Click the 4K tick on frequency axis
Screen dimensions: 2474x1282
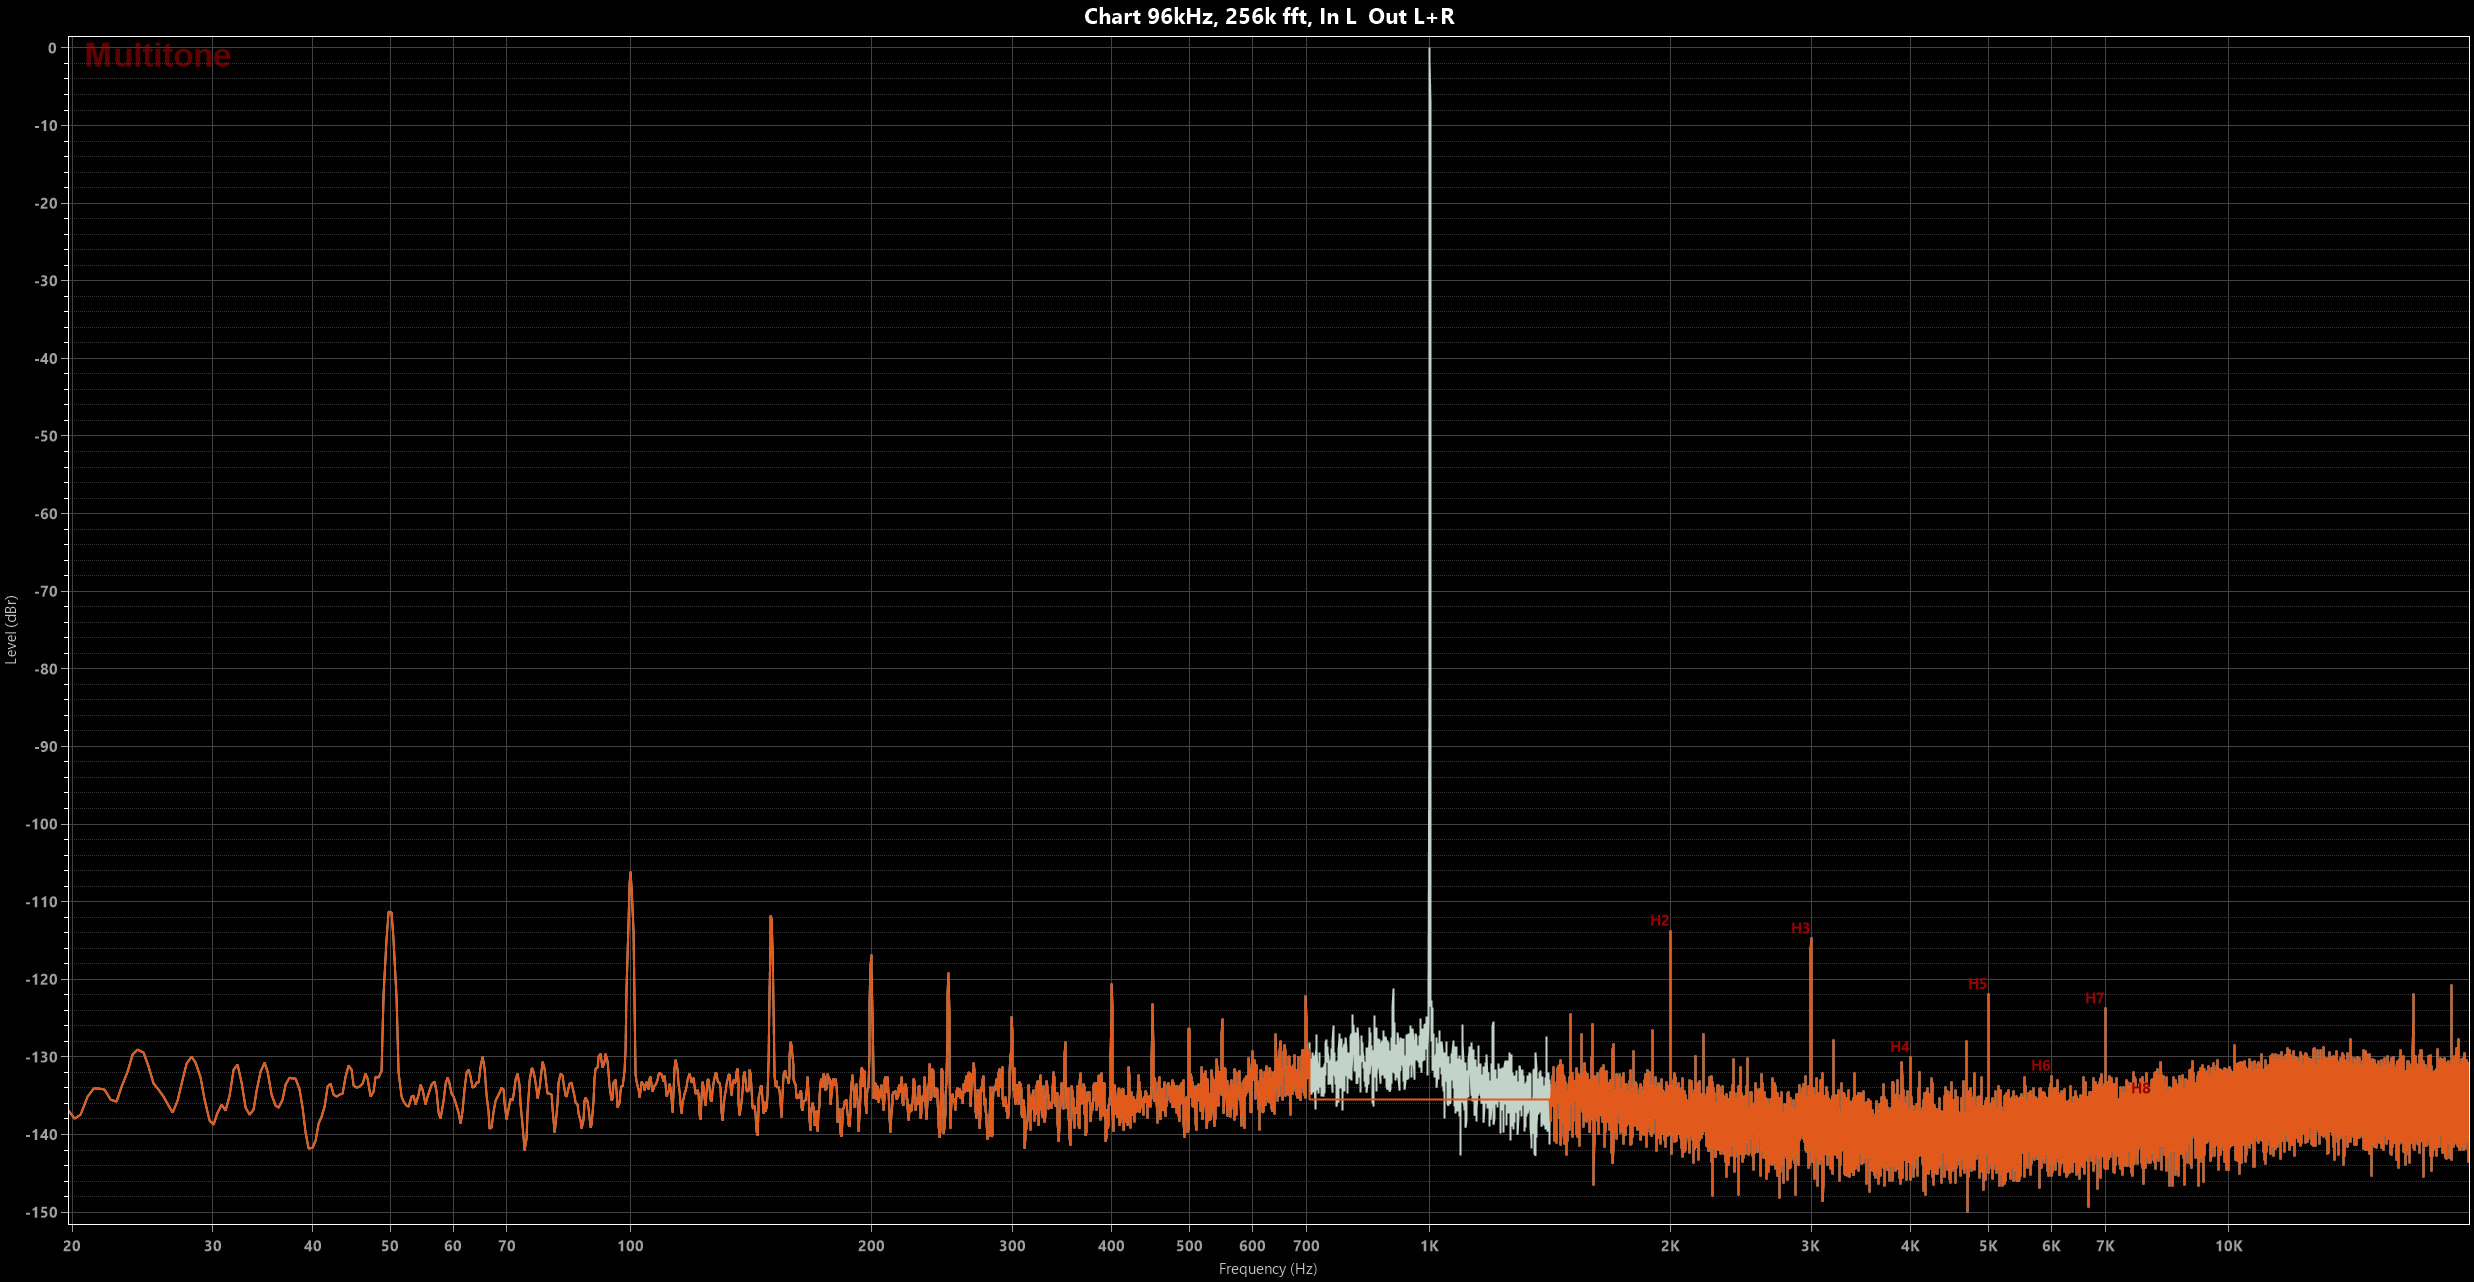click(x=1910, y=1246)
